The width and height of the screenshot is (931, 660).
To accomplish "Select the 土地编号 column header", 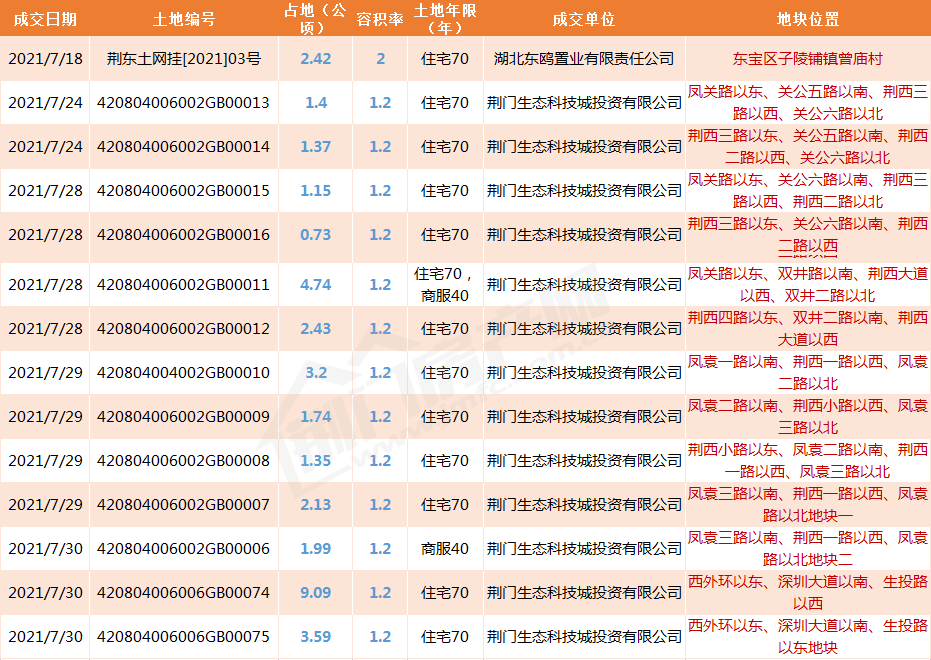I will click(x=183, y=19).
